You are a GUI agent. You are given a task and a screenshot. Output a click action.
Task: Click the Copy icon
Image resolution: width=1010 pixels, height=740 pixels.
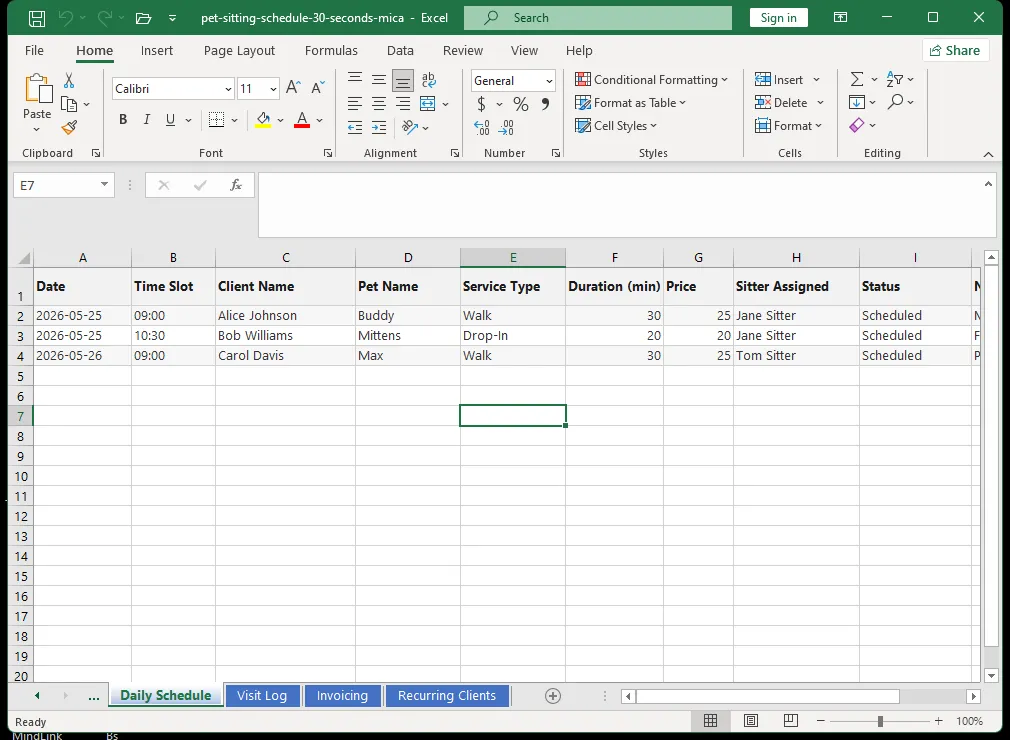coord(69,104)
